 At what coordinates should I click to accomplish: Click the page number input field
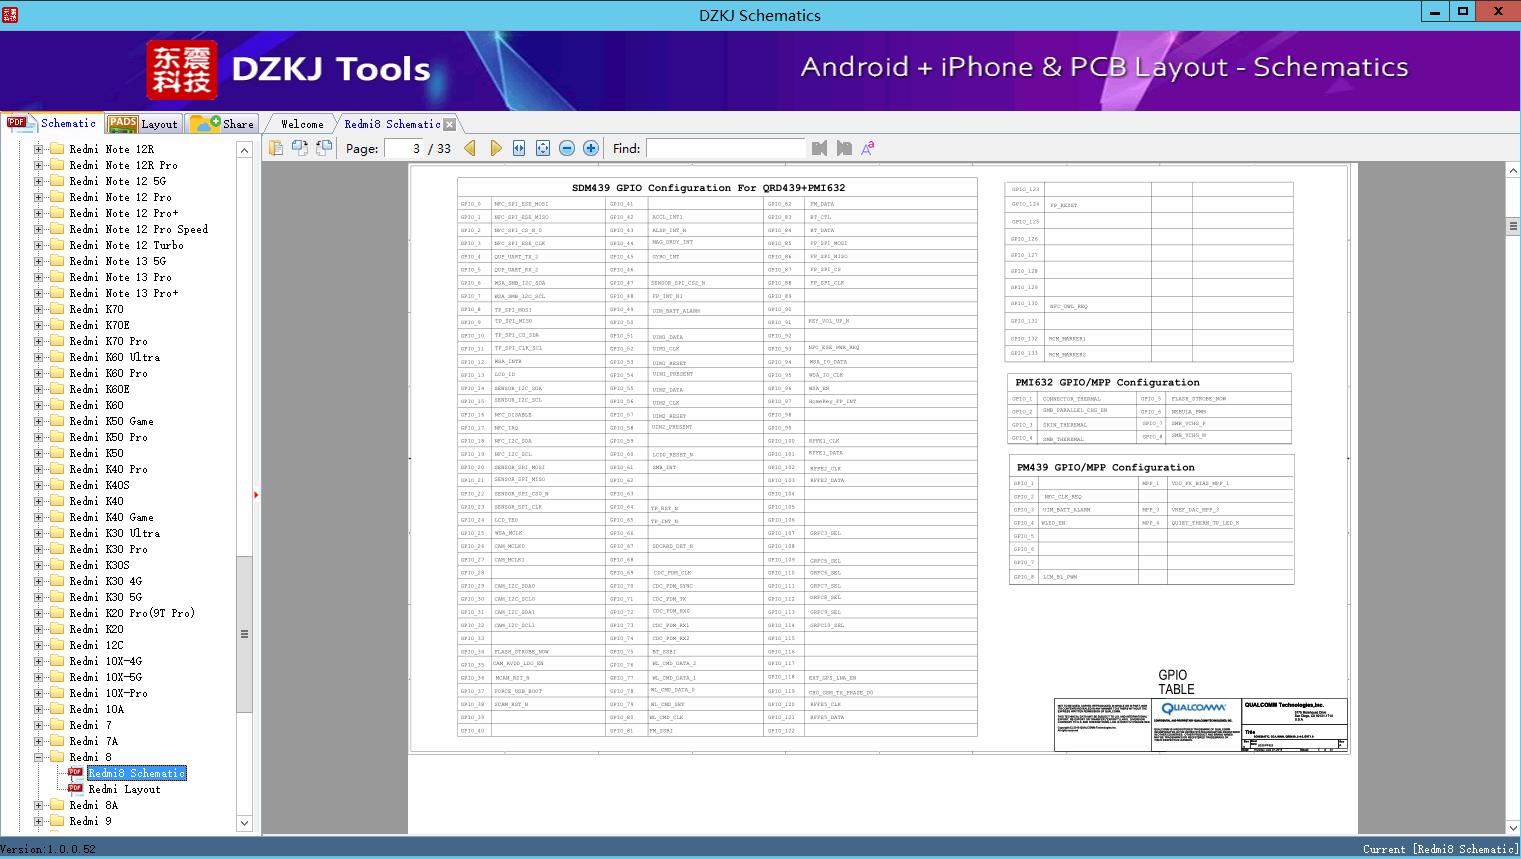403,148
